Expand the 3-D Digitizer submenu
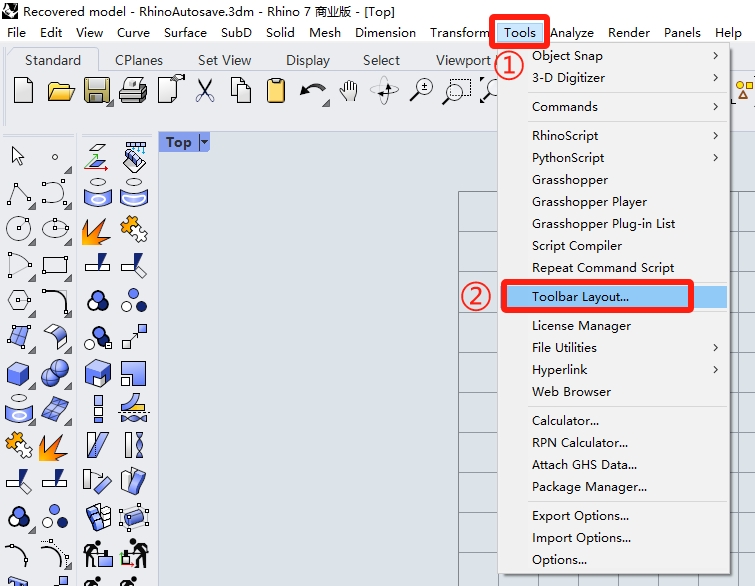This screenshot has height=586, width=755. coord(716,78)
